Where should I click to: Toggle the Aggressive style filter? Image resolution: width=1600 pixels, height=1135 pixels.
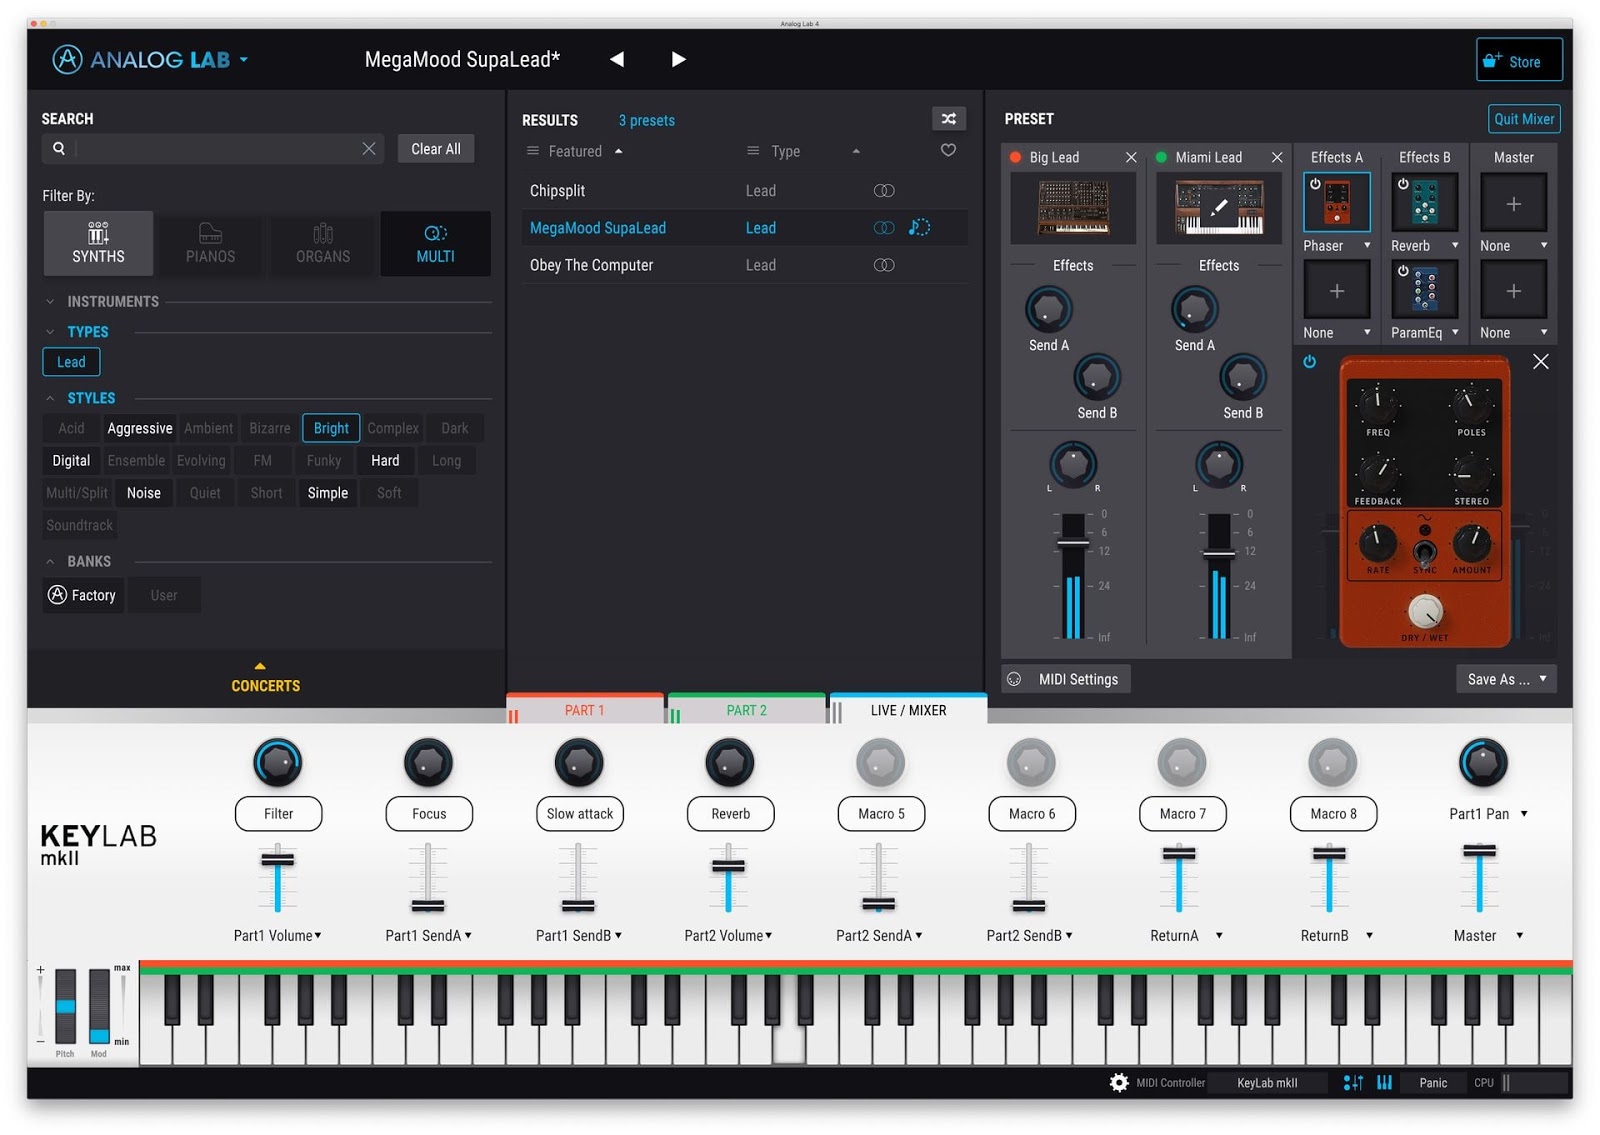pos(140,428)
